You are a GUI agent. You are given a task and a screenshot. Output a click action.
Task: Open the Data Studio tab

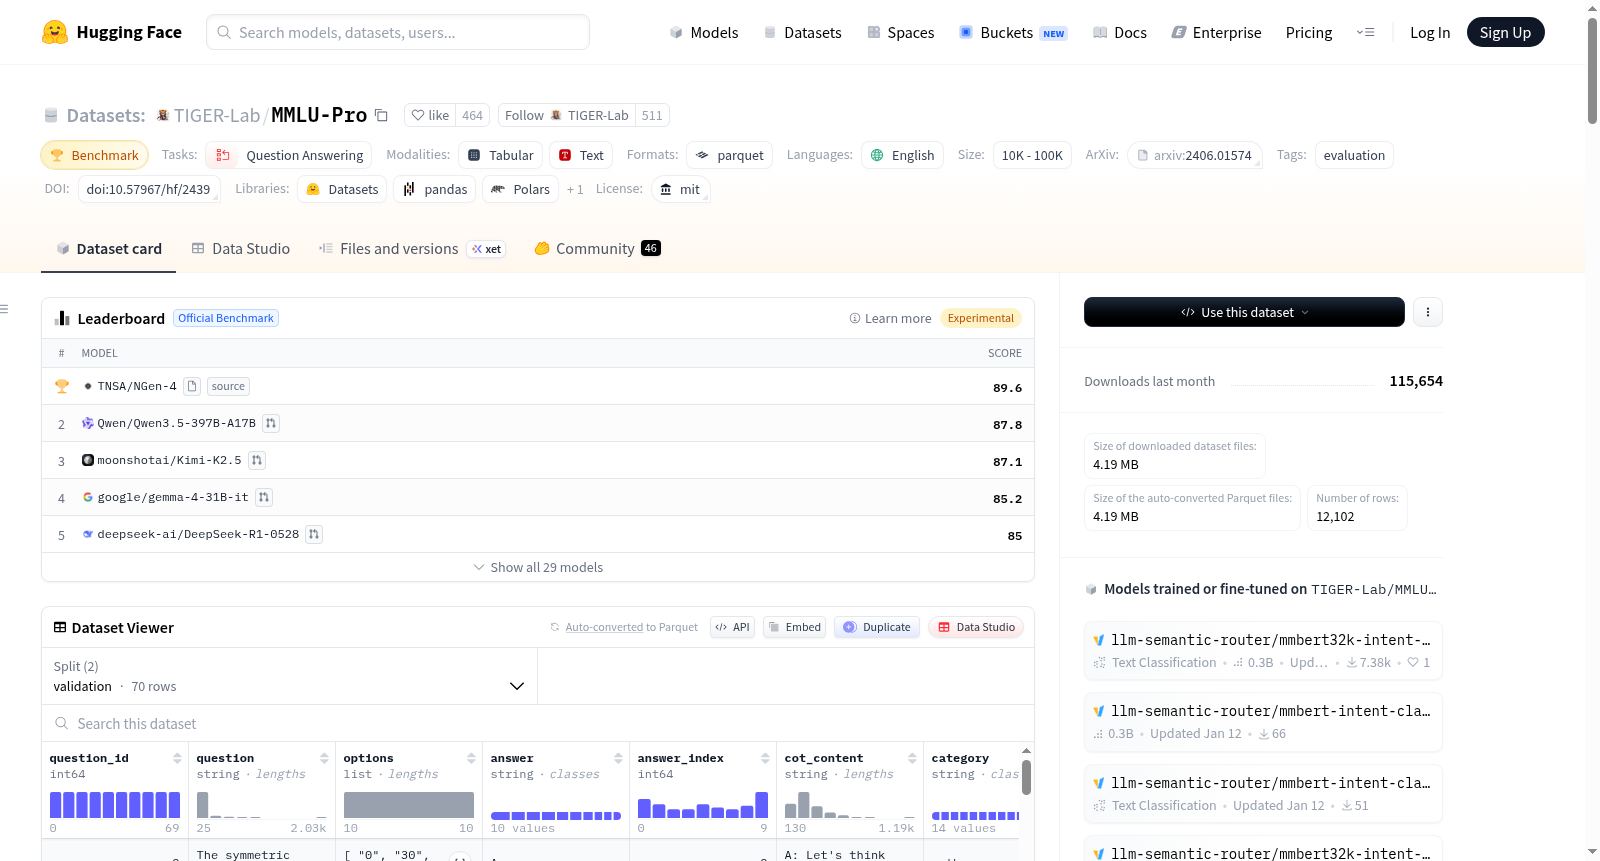click(x=240, y=248)
